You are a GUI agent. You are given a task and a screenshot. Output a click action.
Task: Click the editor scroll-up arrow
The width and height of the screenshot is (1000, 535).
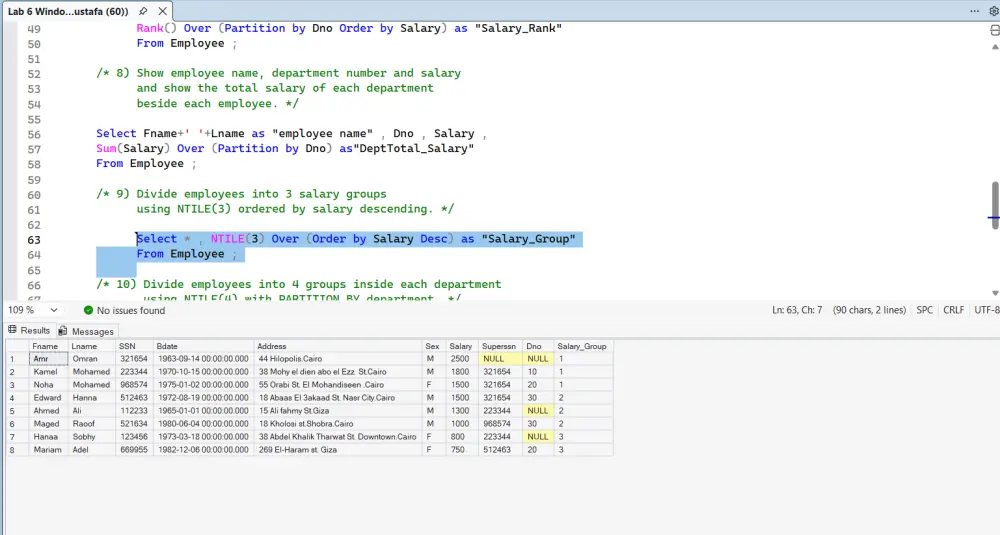click(995, 47)
